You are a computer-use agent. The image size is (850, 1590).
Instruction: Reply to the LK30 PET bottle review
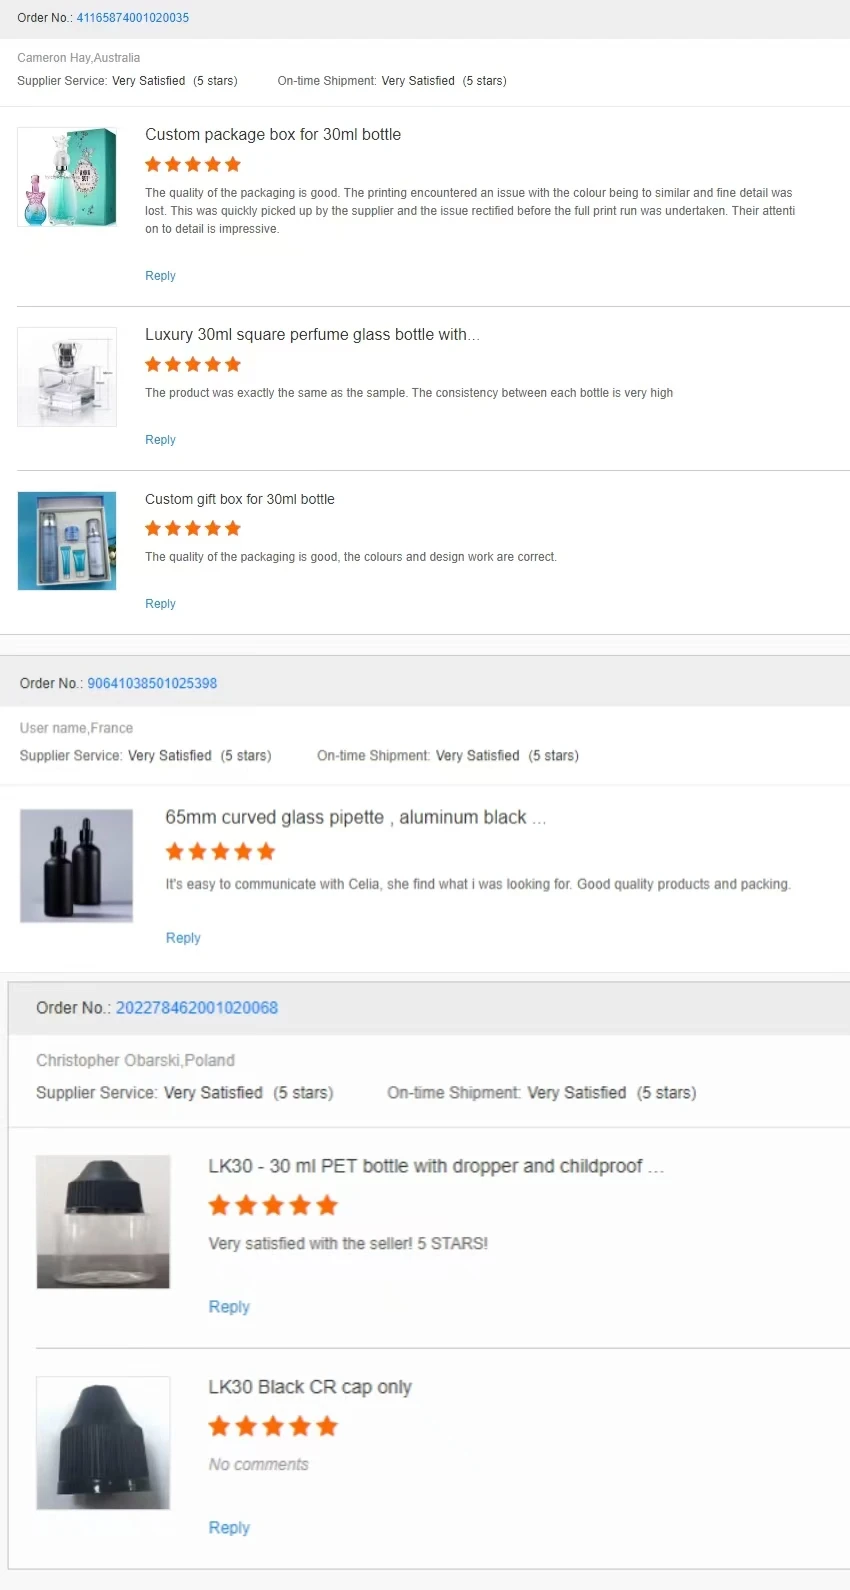[229, 1307]
